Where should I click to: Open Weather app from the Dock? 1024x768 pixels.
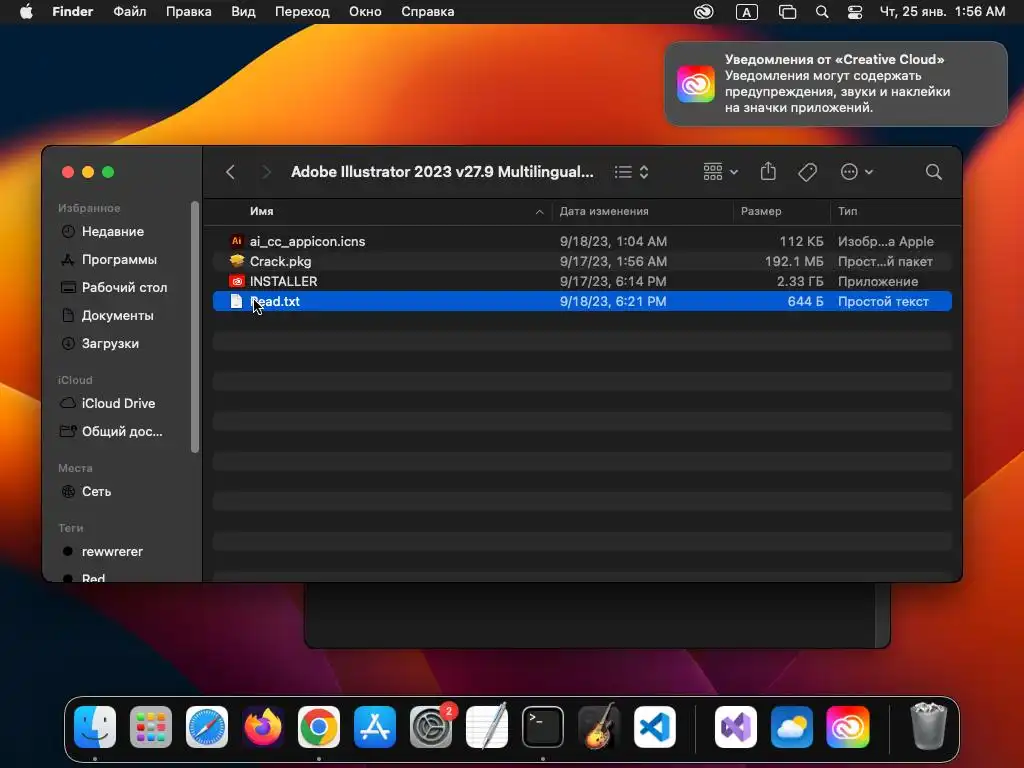792,726
